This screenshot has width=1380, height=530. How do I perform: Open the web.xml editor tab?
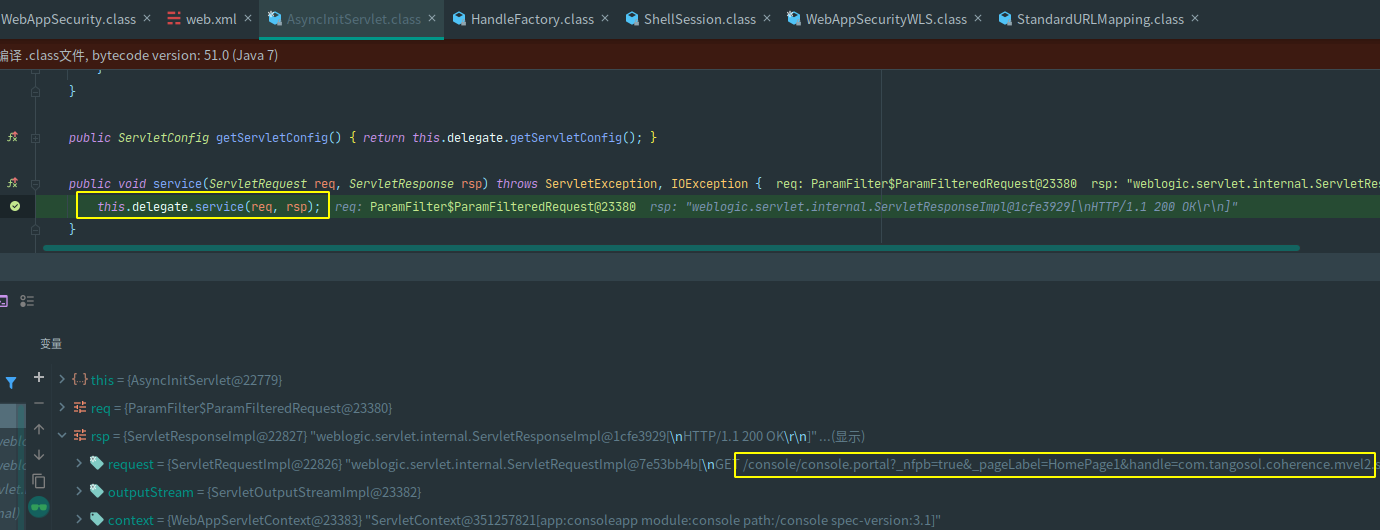tap(211, 19)
